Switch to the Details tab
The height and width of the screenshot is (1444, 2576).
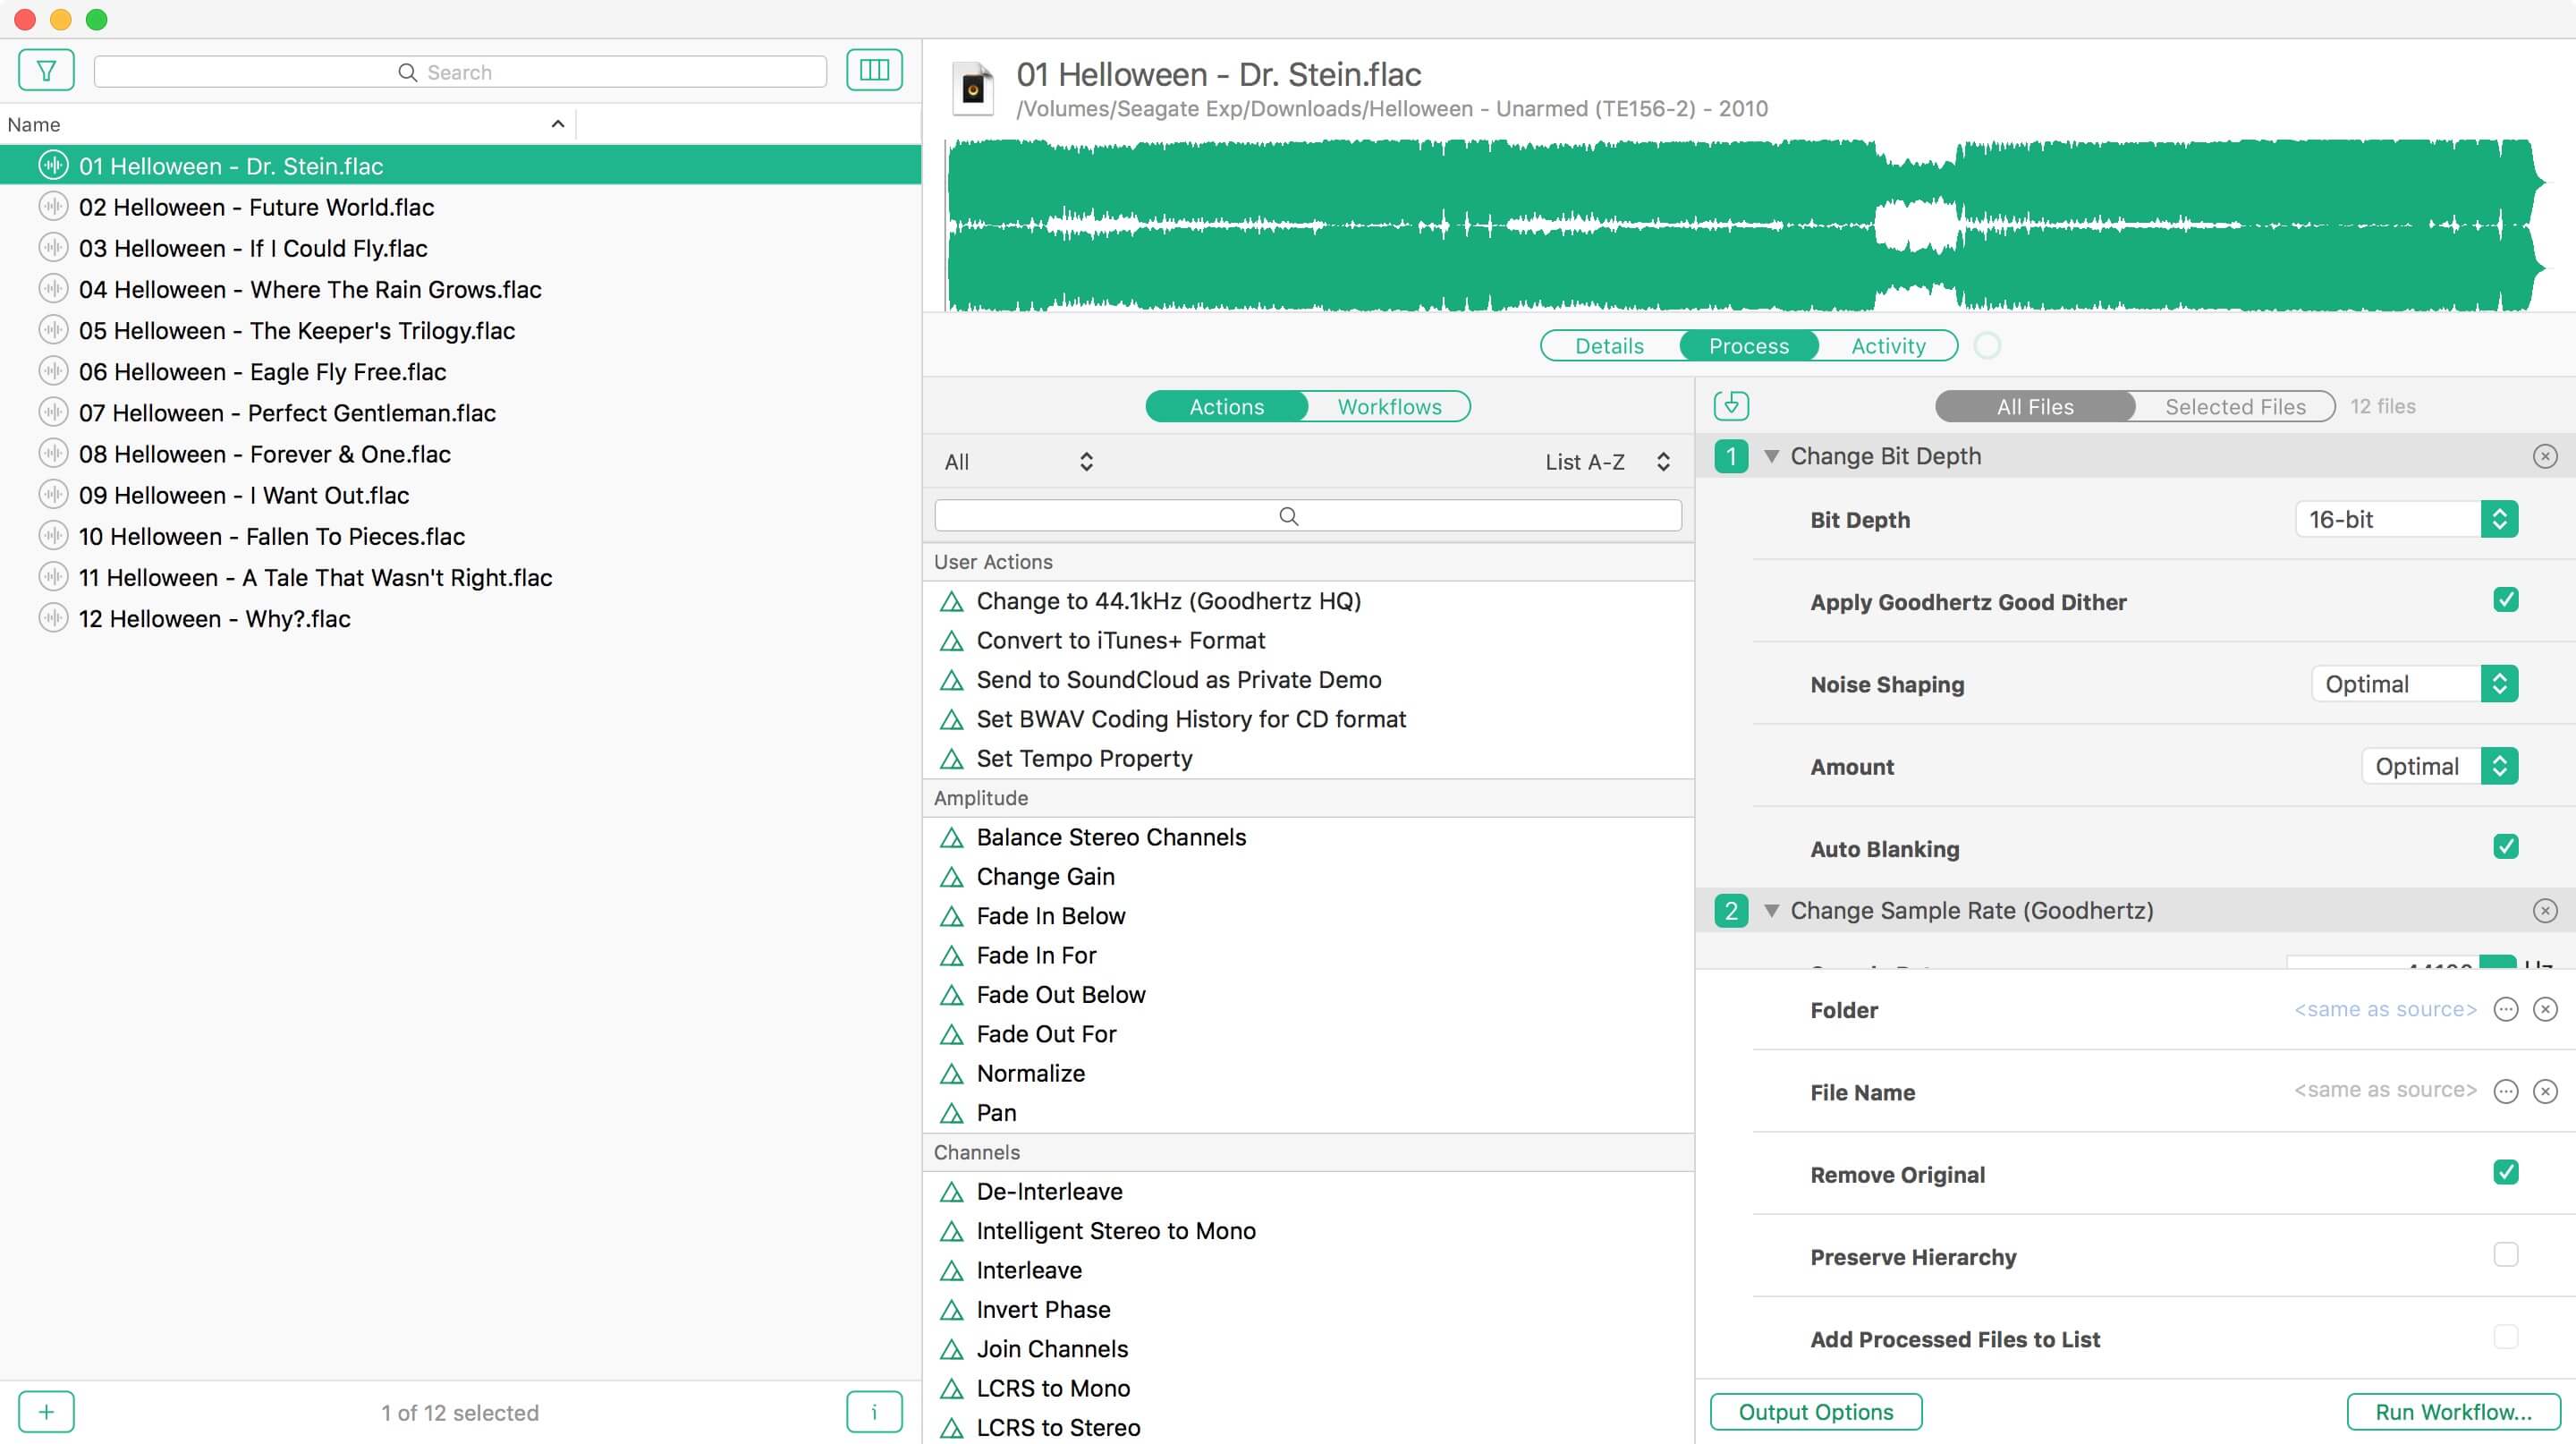pyautogui.click(x=1609, y=346)
